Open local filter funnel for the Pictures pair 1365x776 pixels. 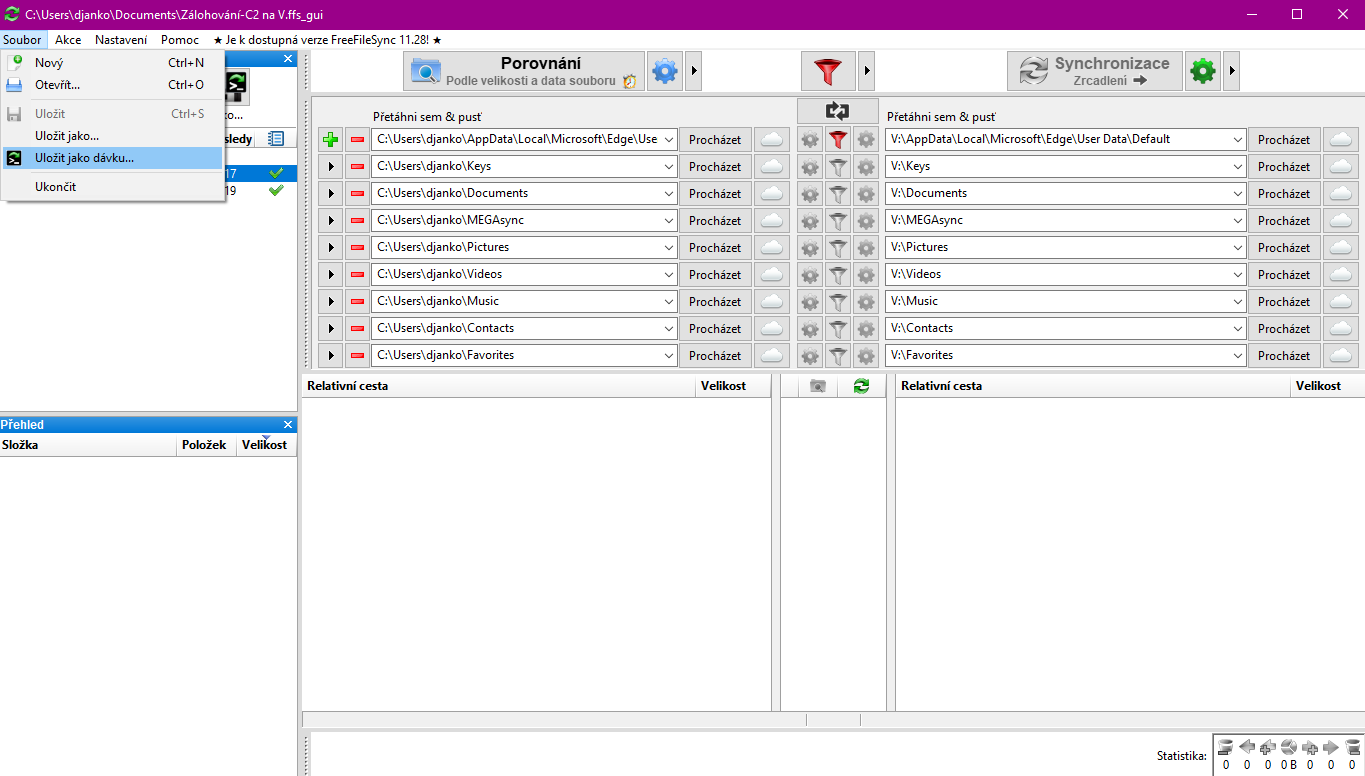(838, 248)
